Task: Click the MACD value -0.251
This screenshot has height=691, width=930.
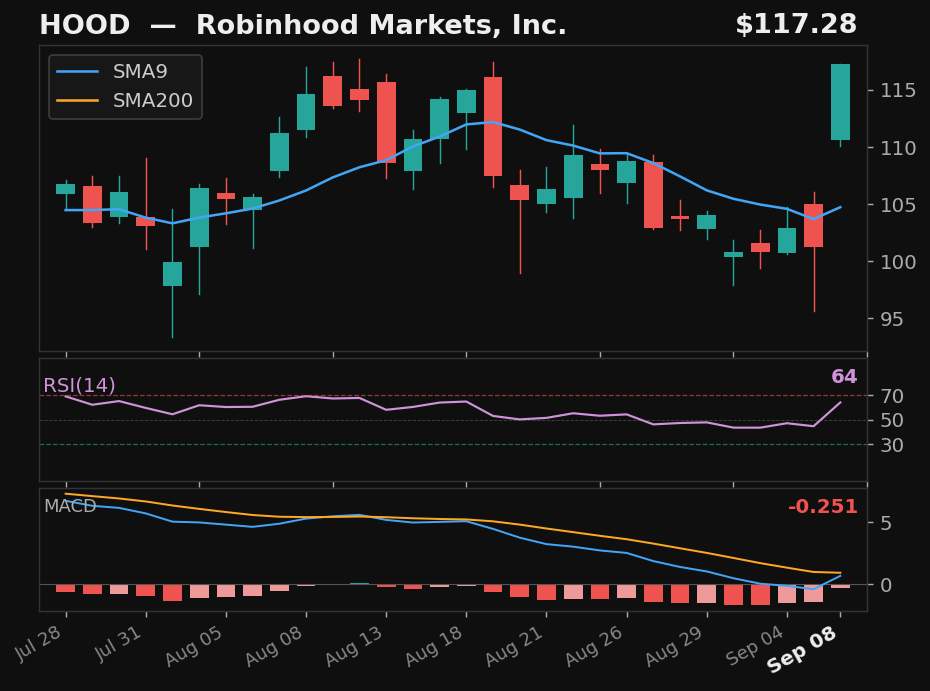Action: [823, 507]
